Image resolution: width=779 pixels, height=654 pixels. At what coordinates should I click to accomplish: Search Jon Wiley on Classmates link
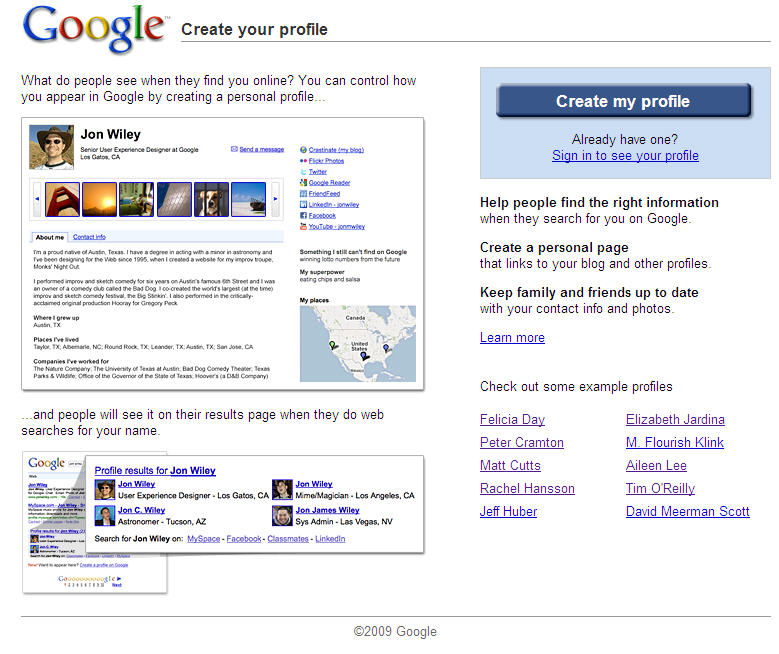point(288,539)
